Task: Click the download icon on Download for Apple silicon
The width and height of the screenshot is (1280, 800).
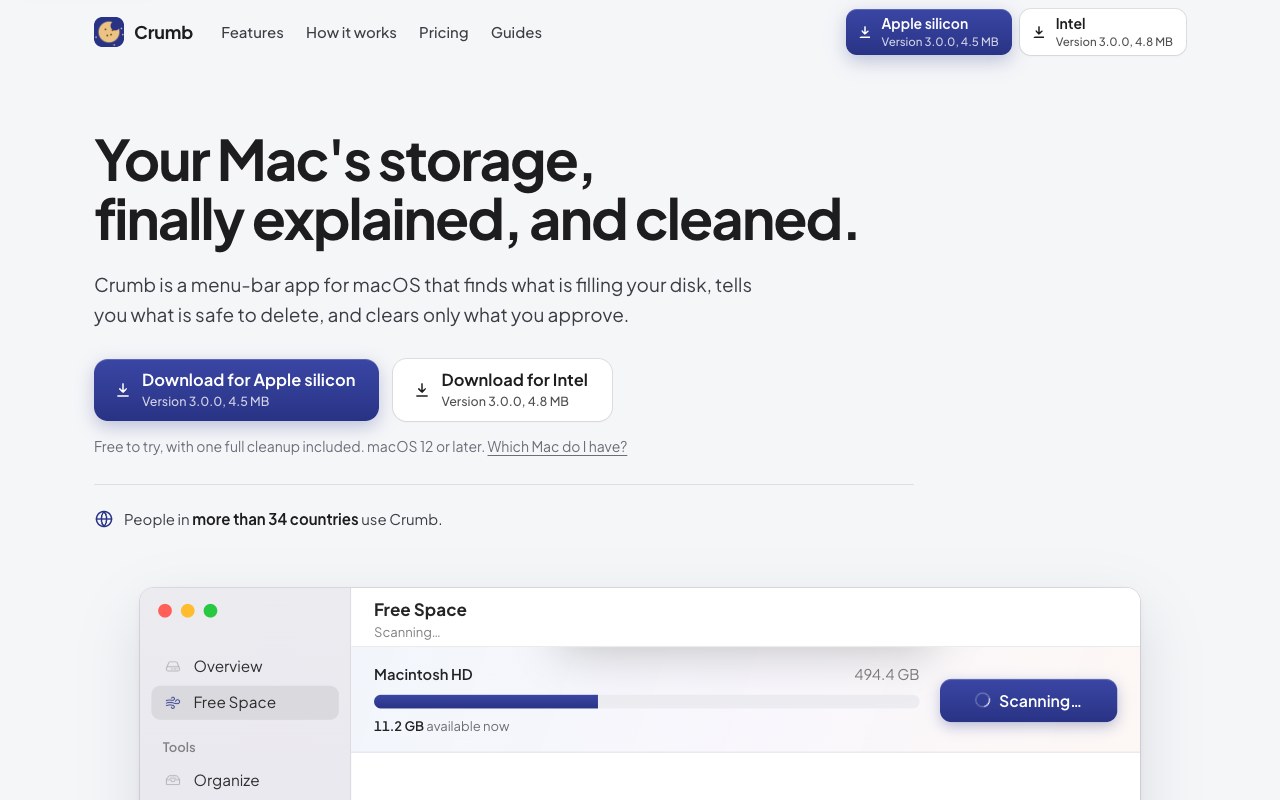Action: coord(123,390)
